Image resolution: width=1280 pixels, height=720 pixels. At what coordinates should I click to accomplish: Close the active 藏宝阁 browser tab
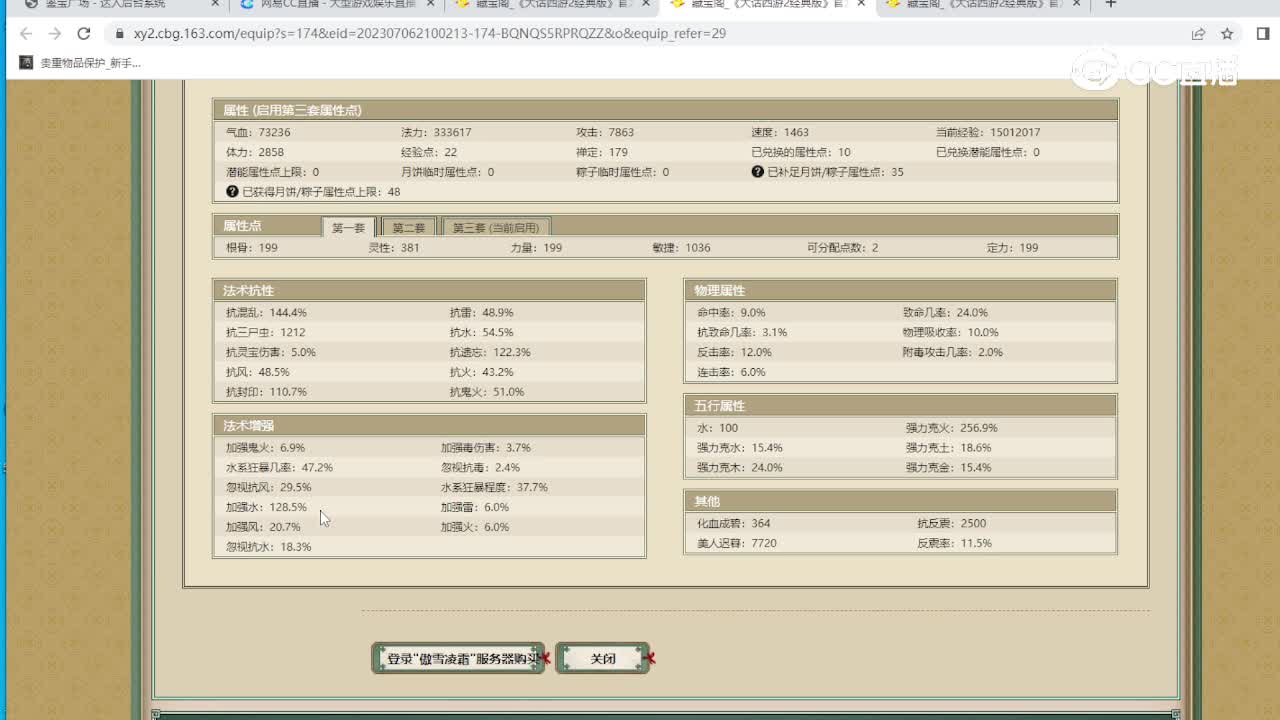click(x=861, y=5)
